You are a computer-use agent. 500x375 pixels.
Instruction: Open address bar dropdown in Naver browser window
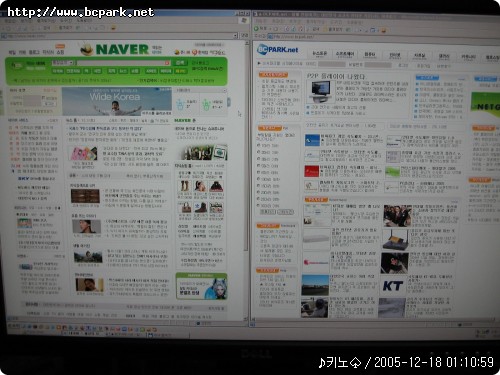(x=235, y=35)
